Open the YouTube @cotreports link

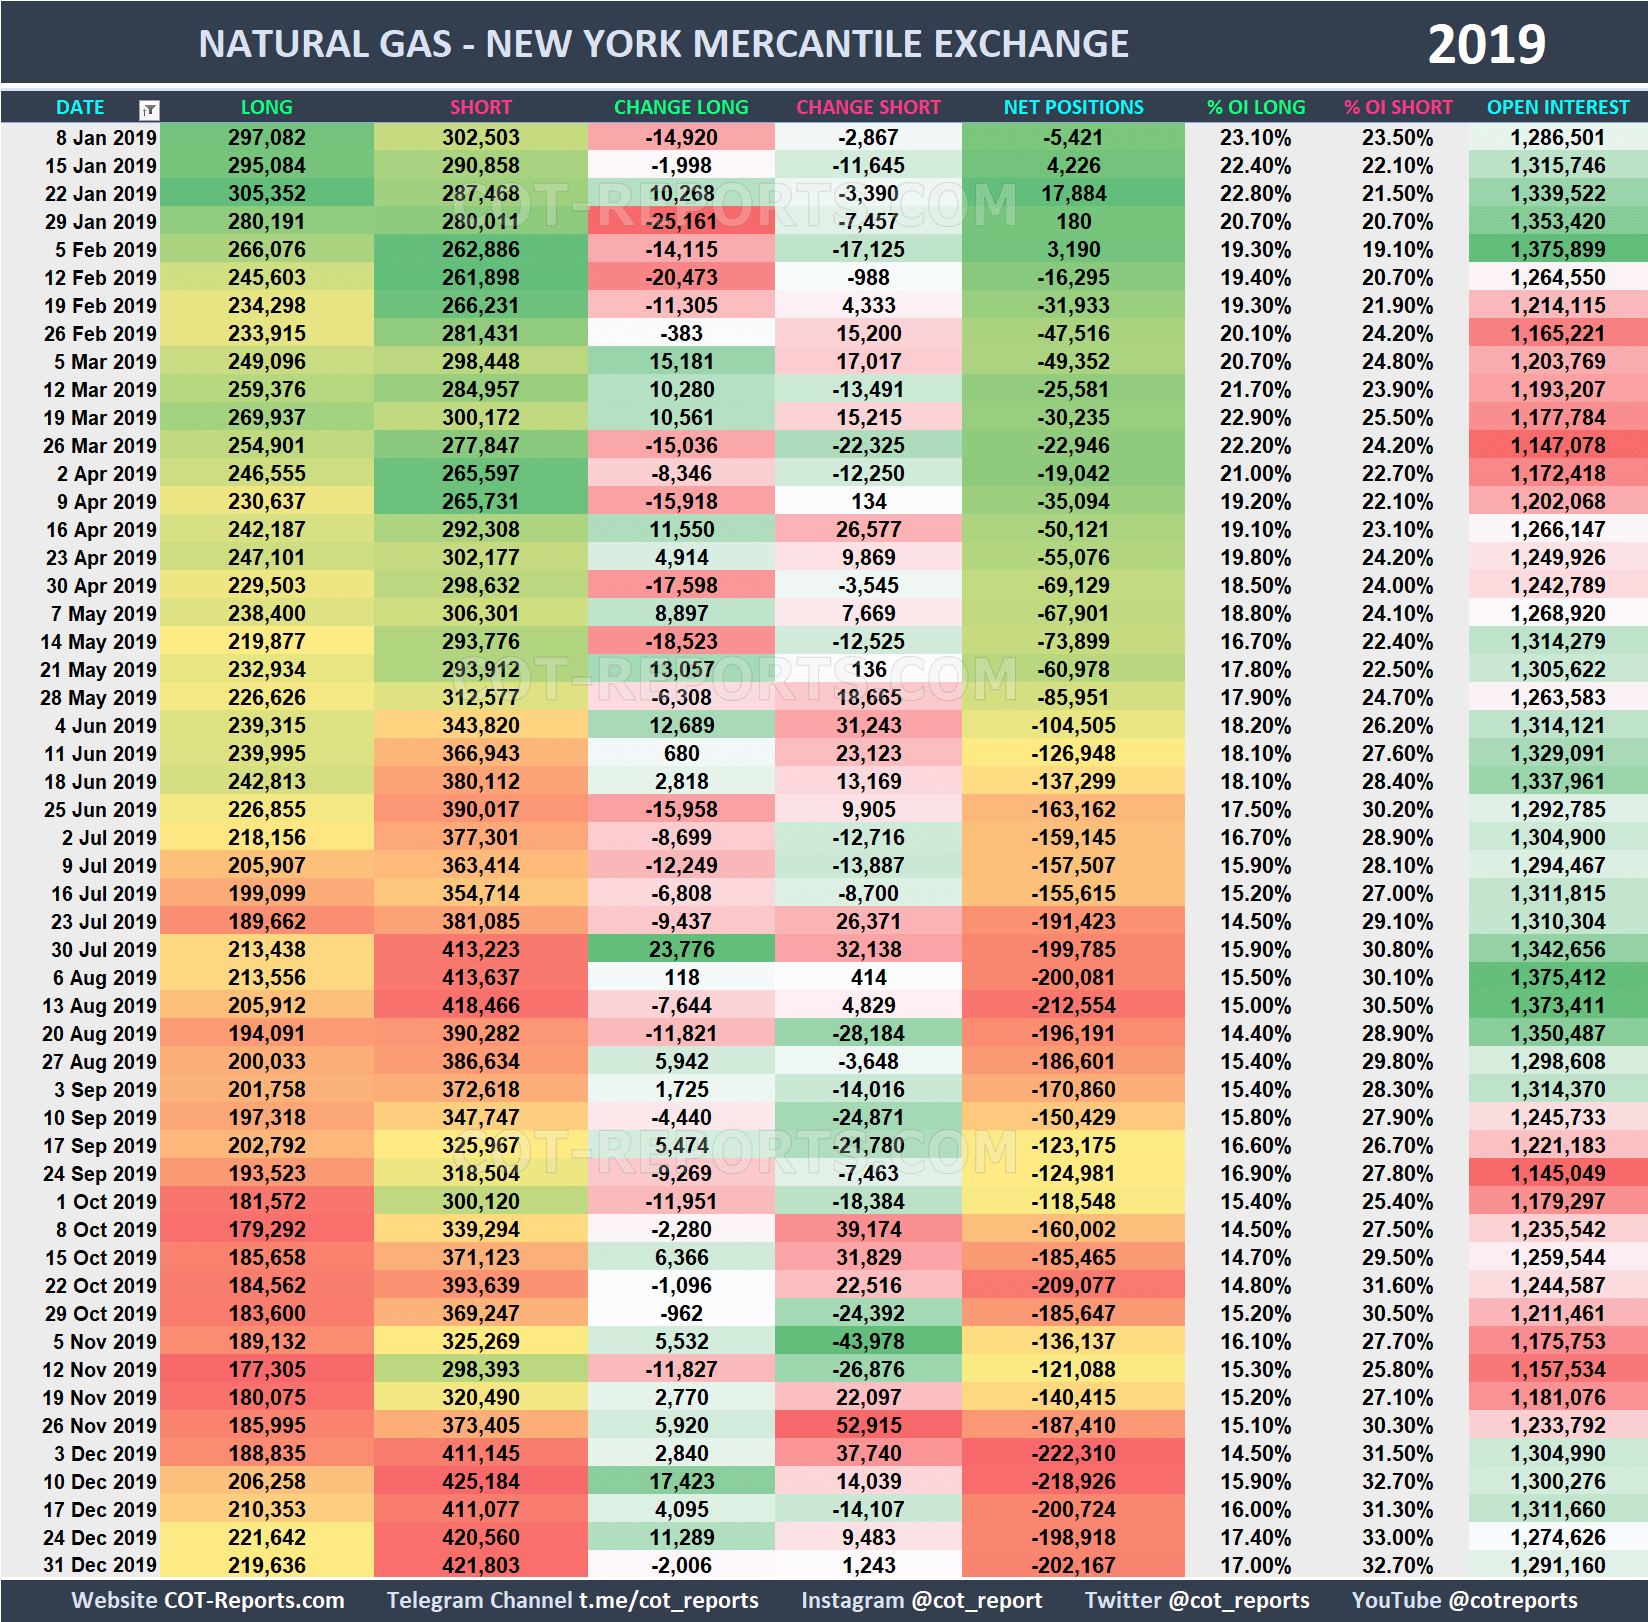[1462, 1599]
